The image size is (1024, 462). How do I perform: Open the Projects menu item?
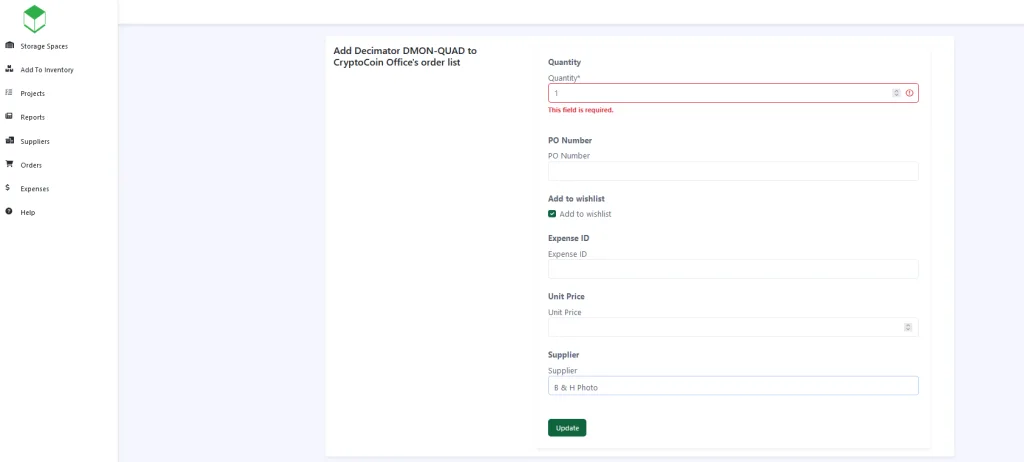coord(33,93)
